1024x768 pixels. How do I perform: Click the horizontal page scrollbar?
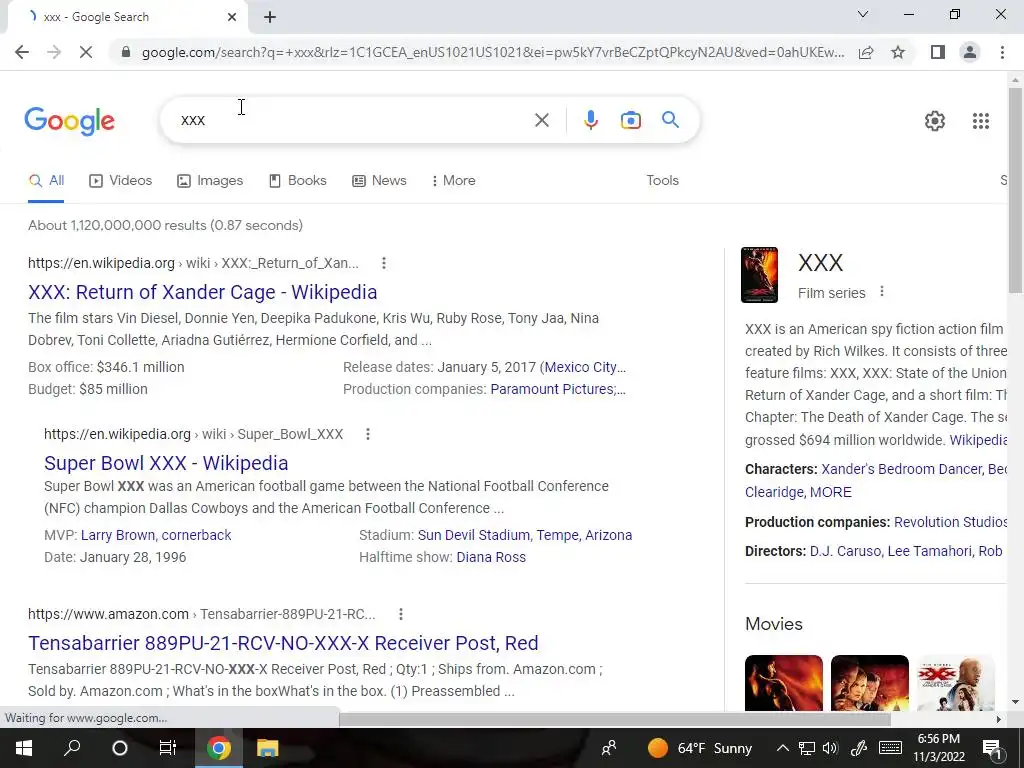pos(614,719)
